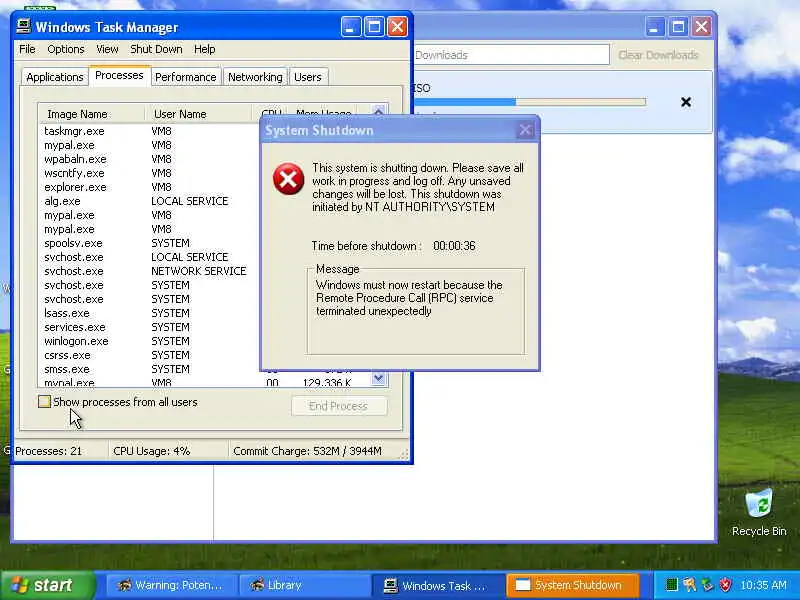Select the csrss.exe process row
This screenshot has height=600, width=800.
point(148,355)
